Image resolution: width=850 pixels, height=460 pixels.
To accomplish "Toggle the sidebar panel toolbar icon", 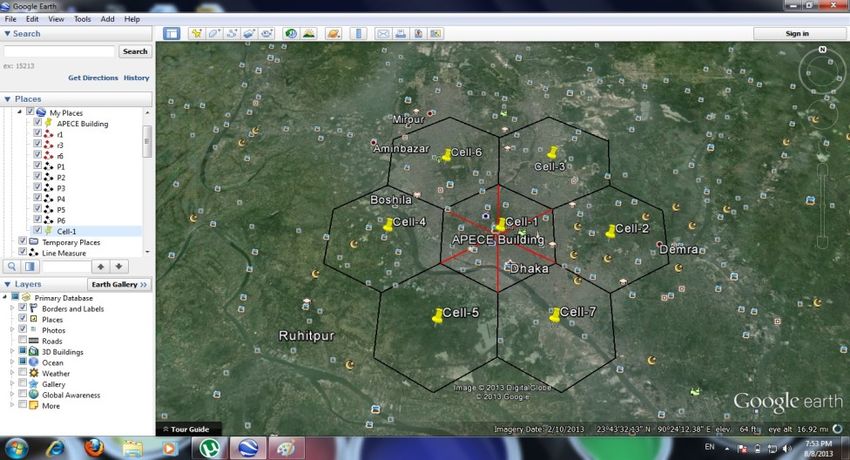I will 172,34.
